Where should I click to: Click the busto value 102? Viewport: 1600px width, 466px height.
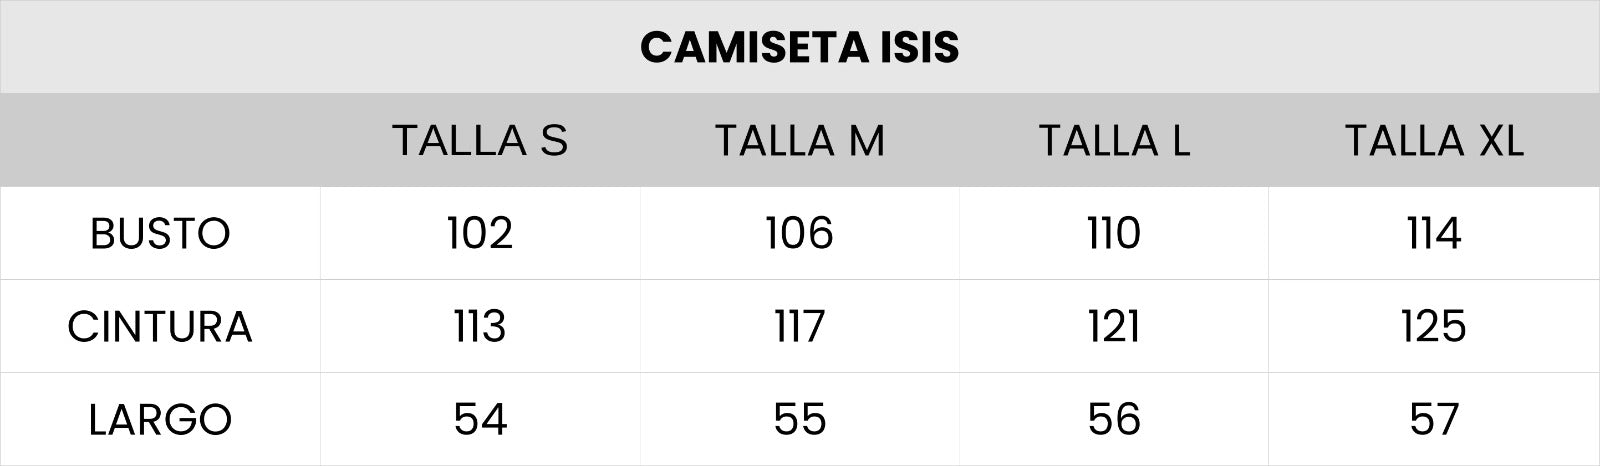(x=480, y=234)
